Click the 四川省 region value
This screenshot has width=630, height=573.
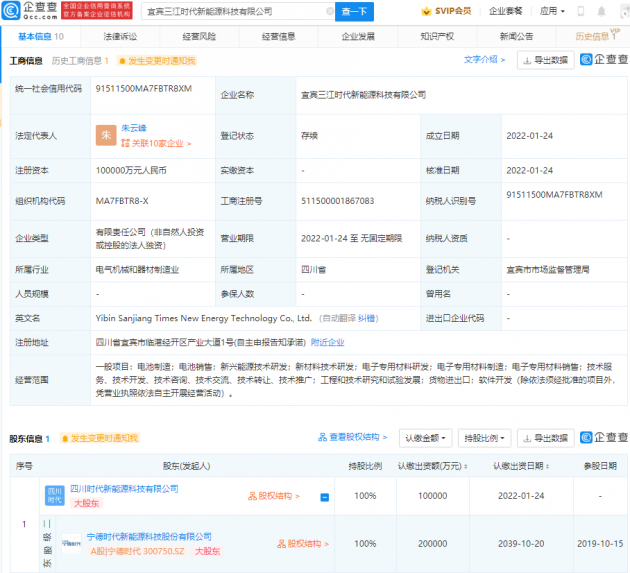click(x=314, y=270)
